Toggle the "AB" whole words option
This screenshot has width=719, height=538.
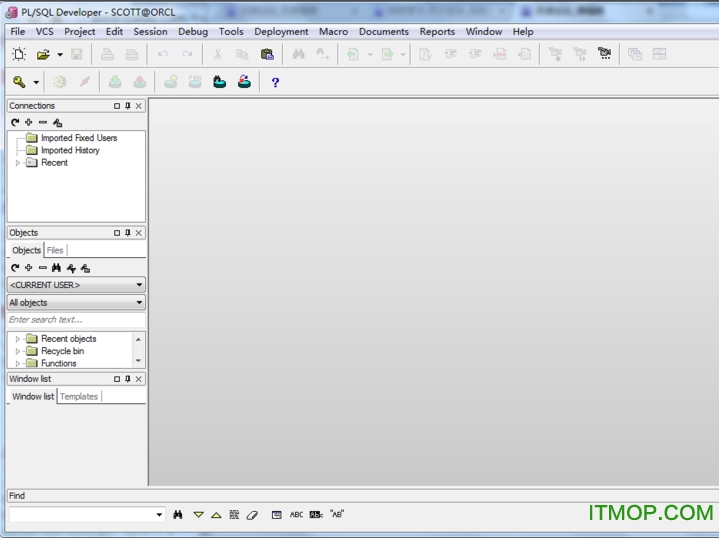337,514
